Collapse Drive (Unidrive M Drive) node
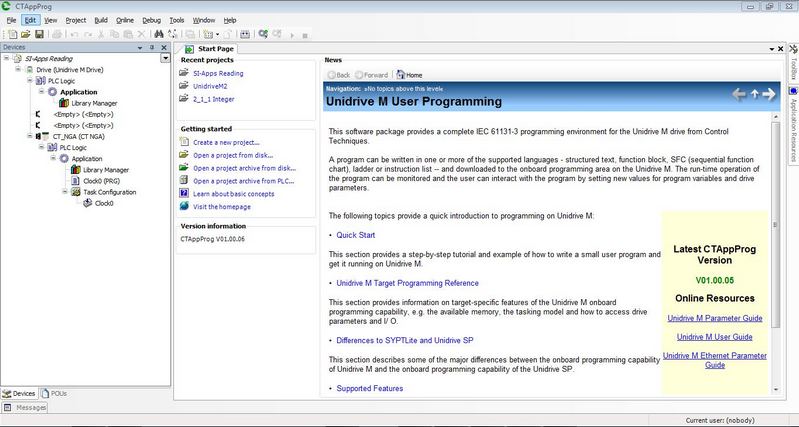The height and width of the screenshot is (427, 799). tap(18, 69)
